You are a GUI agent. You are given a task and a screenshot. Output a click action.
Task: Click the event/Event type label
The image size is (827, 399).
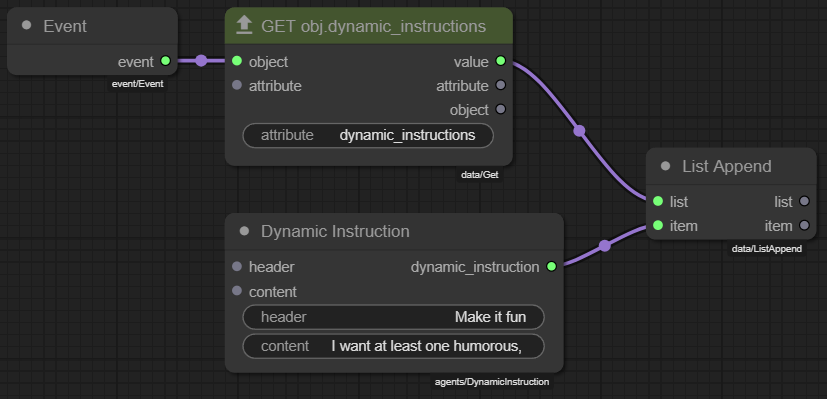pos(138,83)
